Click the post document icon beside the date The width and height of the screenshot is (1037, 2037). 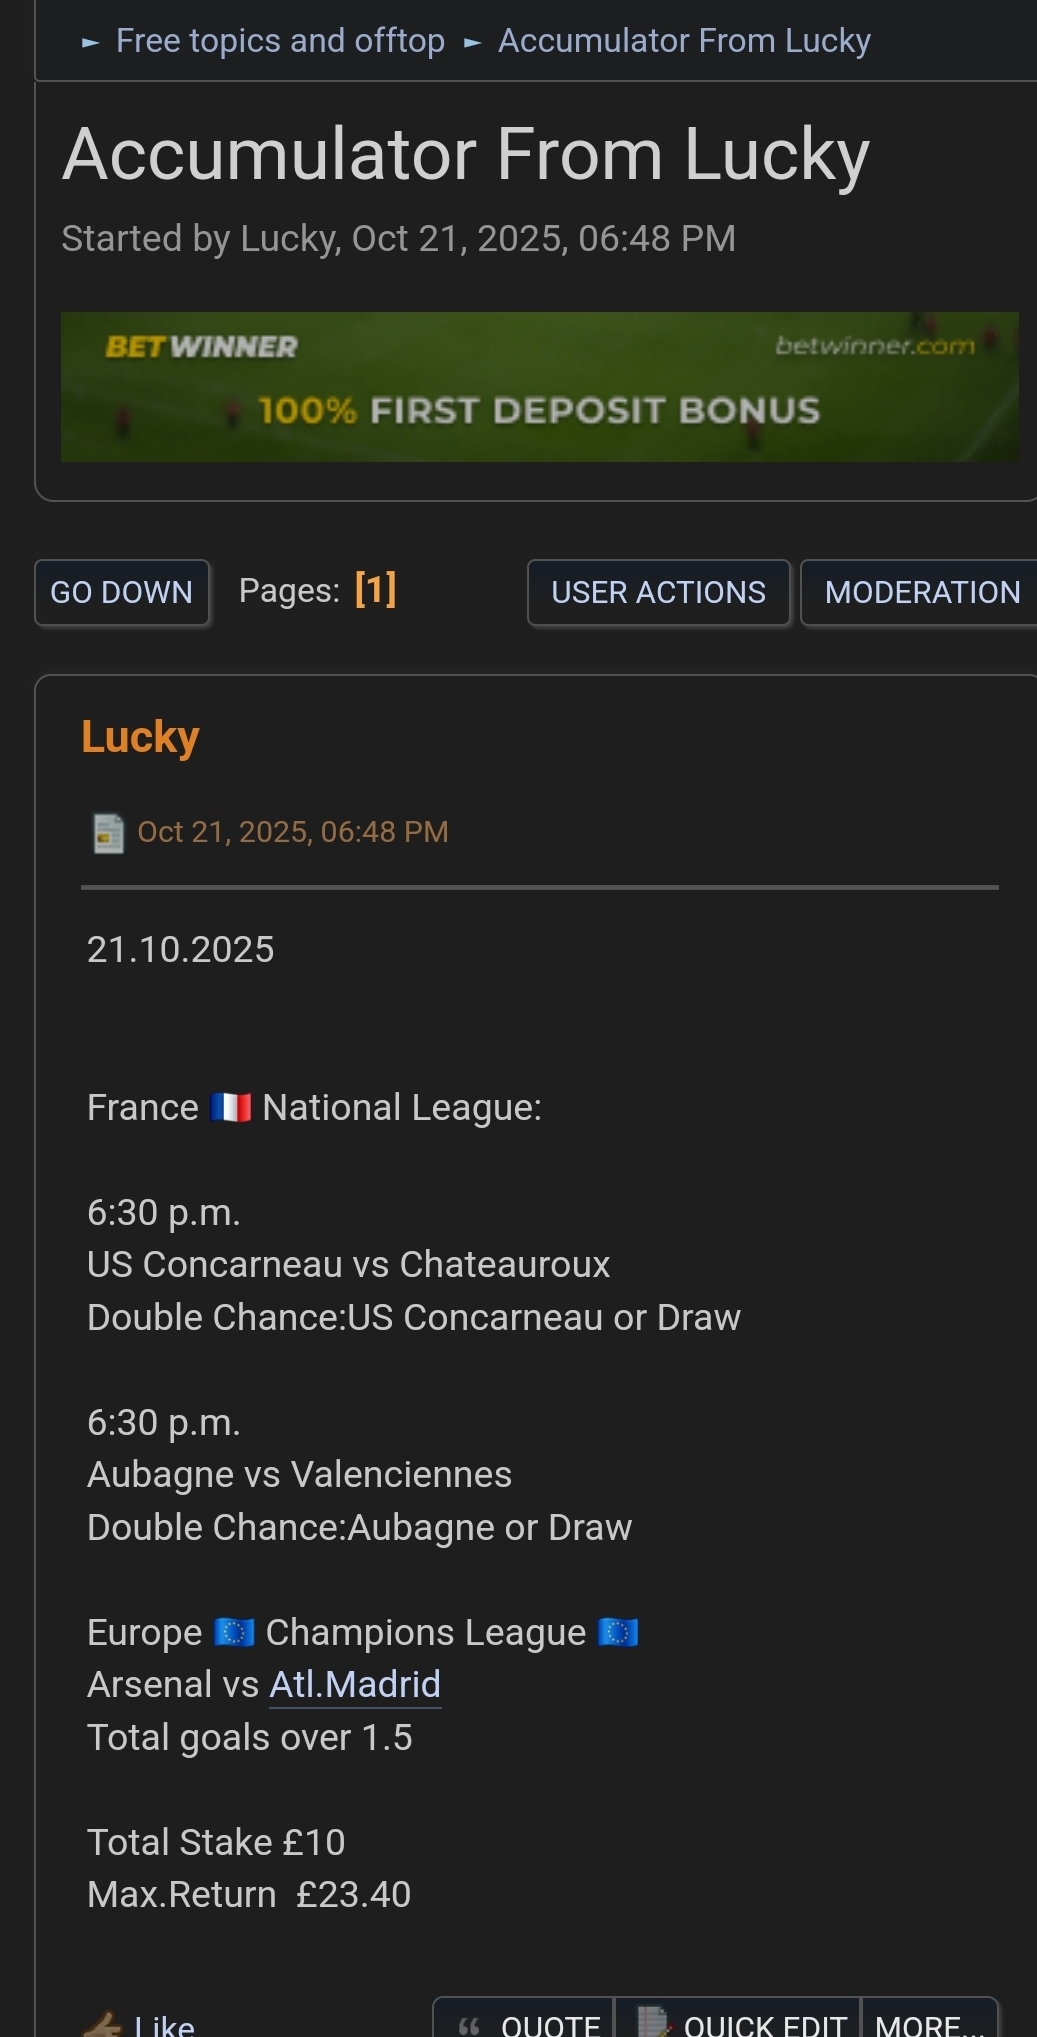[108, 833]
